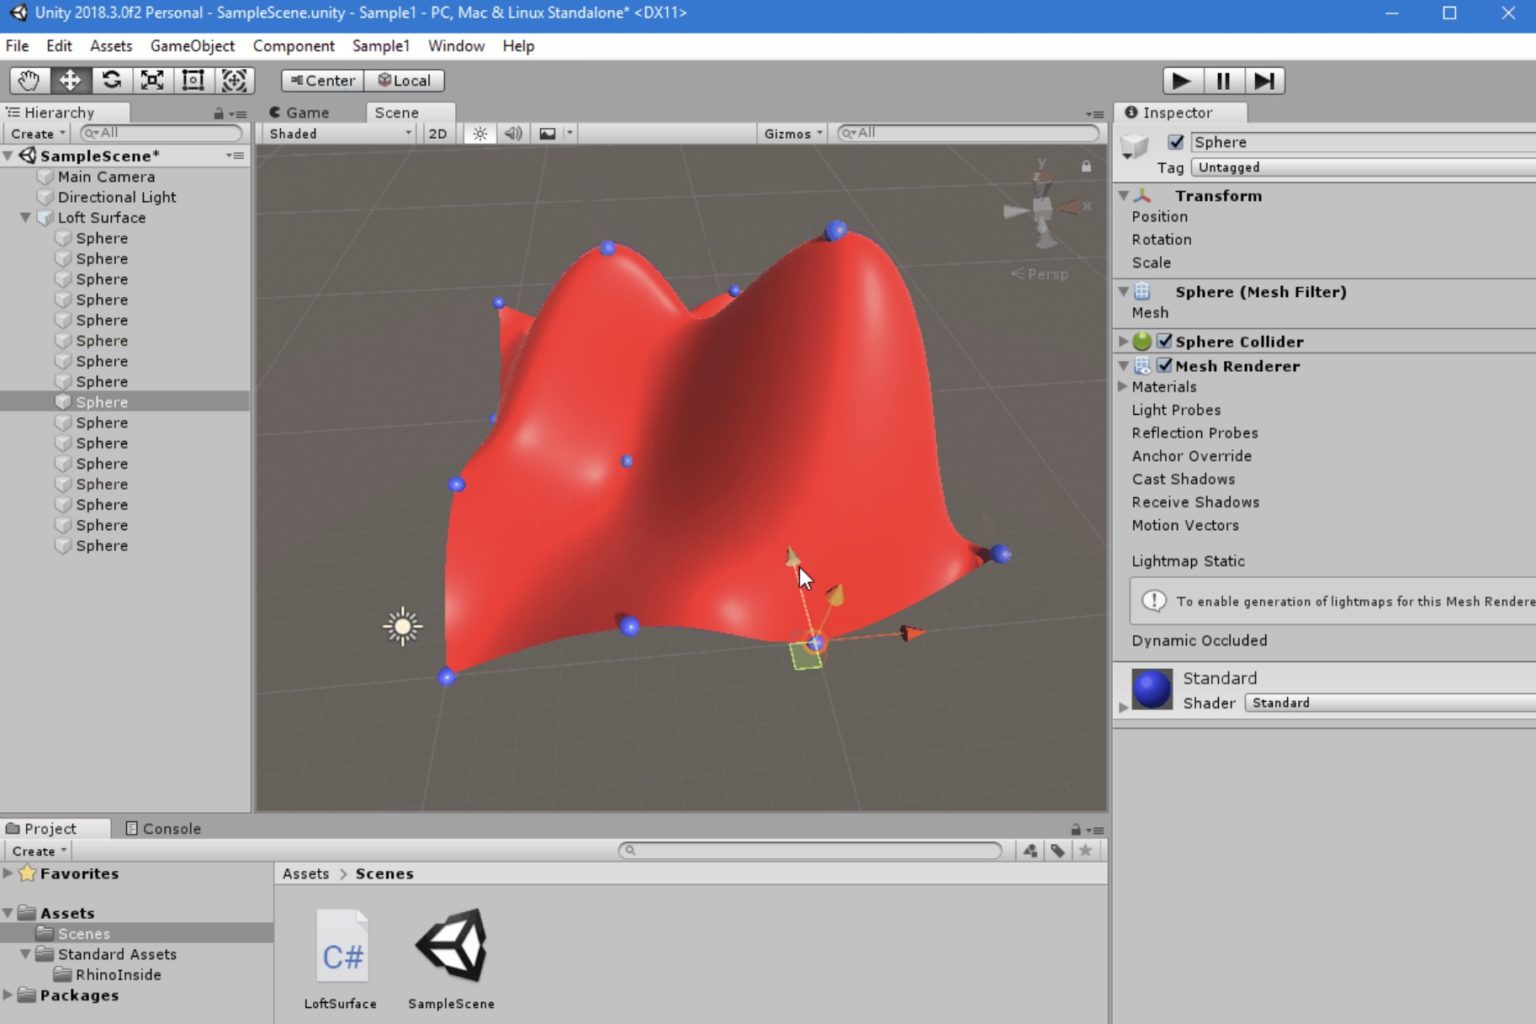Disable the Mesh Renderer checkbox
This screenshot has width=1536, height=1024.
(x=1165, y=366)
